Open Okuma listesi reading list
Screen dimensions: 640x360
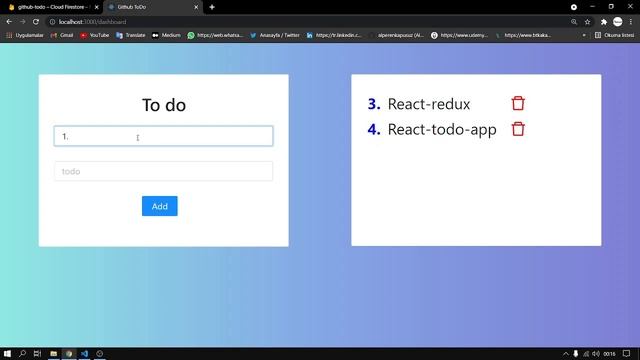(614, 35)
